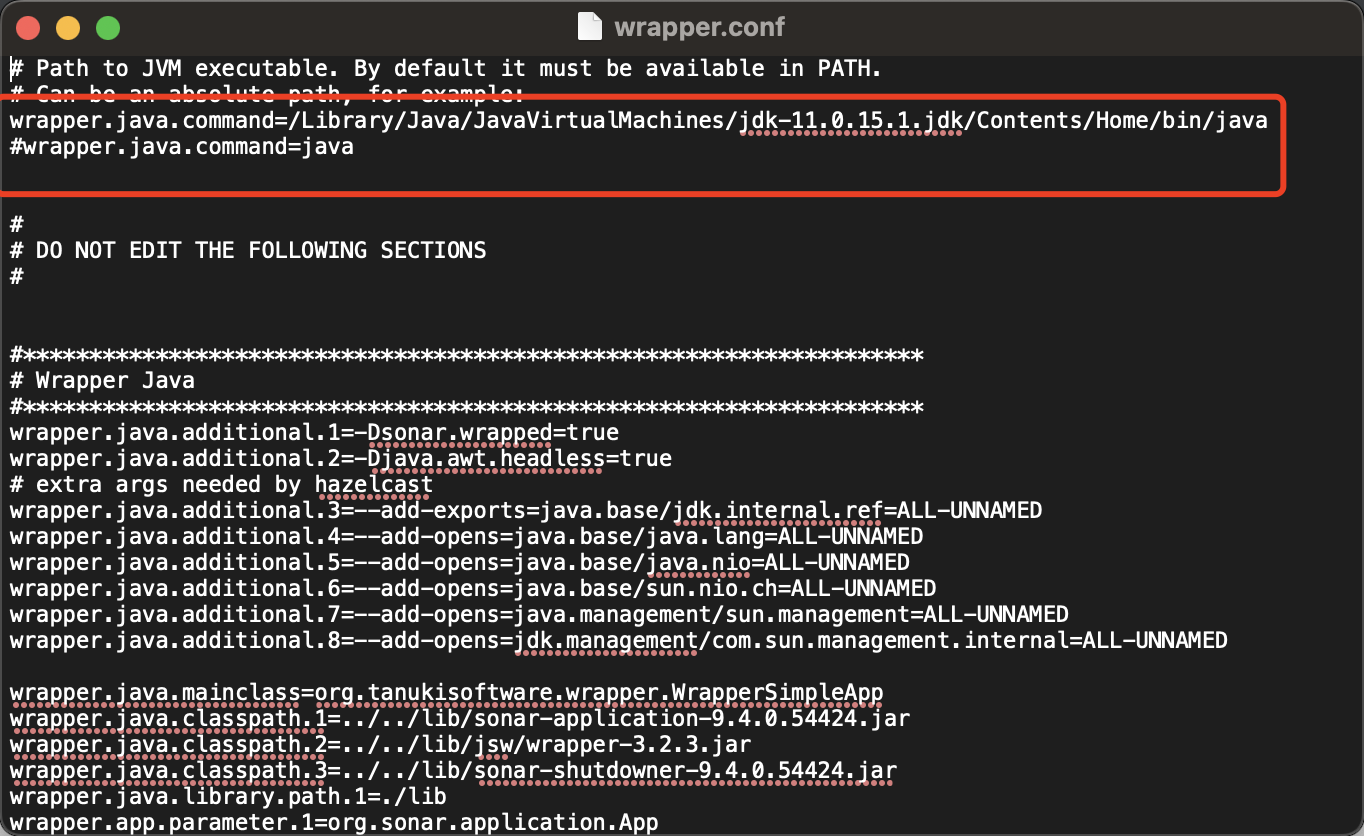Close the wrapper.conf window with red button
The width and height of the screenshot is (1364, 836).
click(x=29, y=27)
